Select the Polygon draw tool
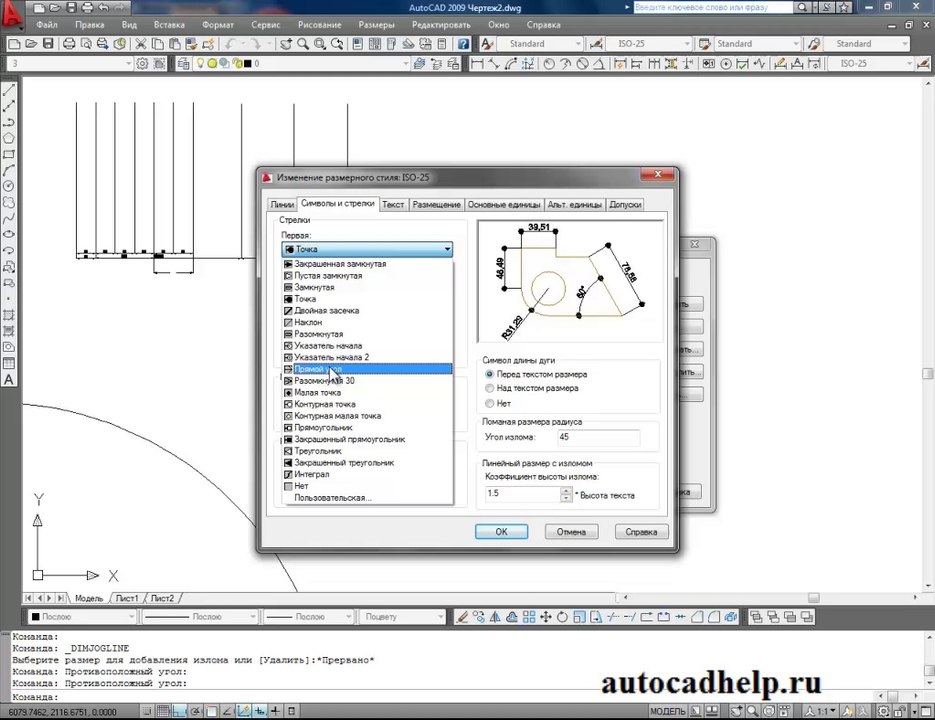Viewport: 935px width, 720px height. (x=9, y=138)
